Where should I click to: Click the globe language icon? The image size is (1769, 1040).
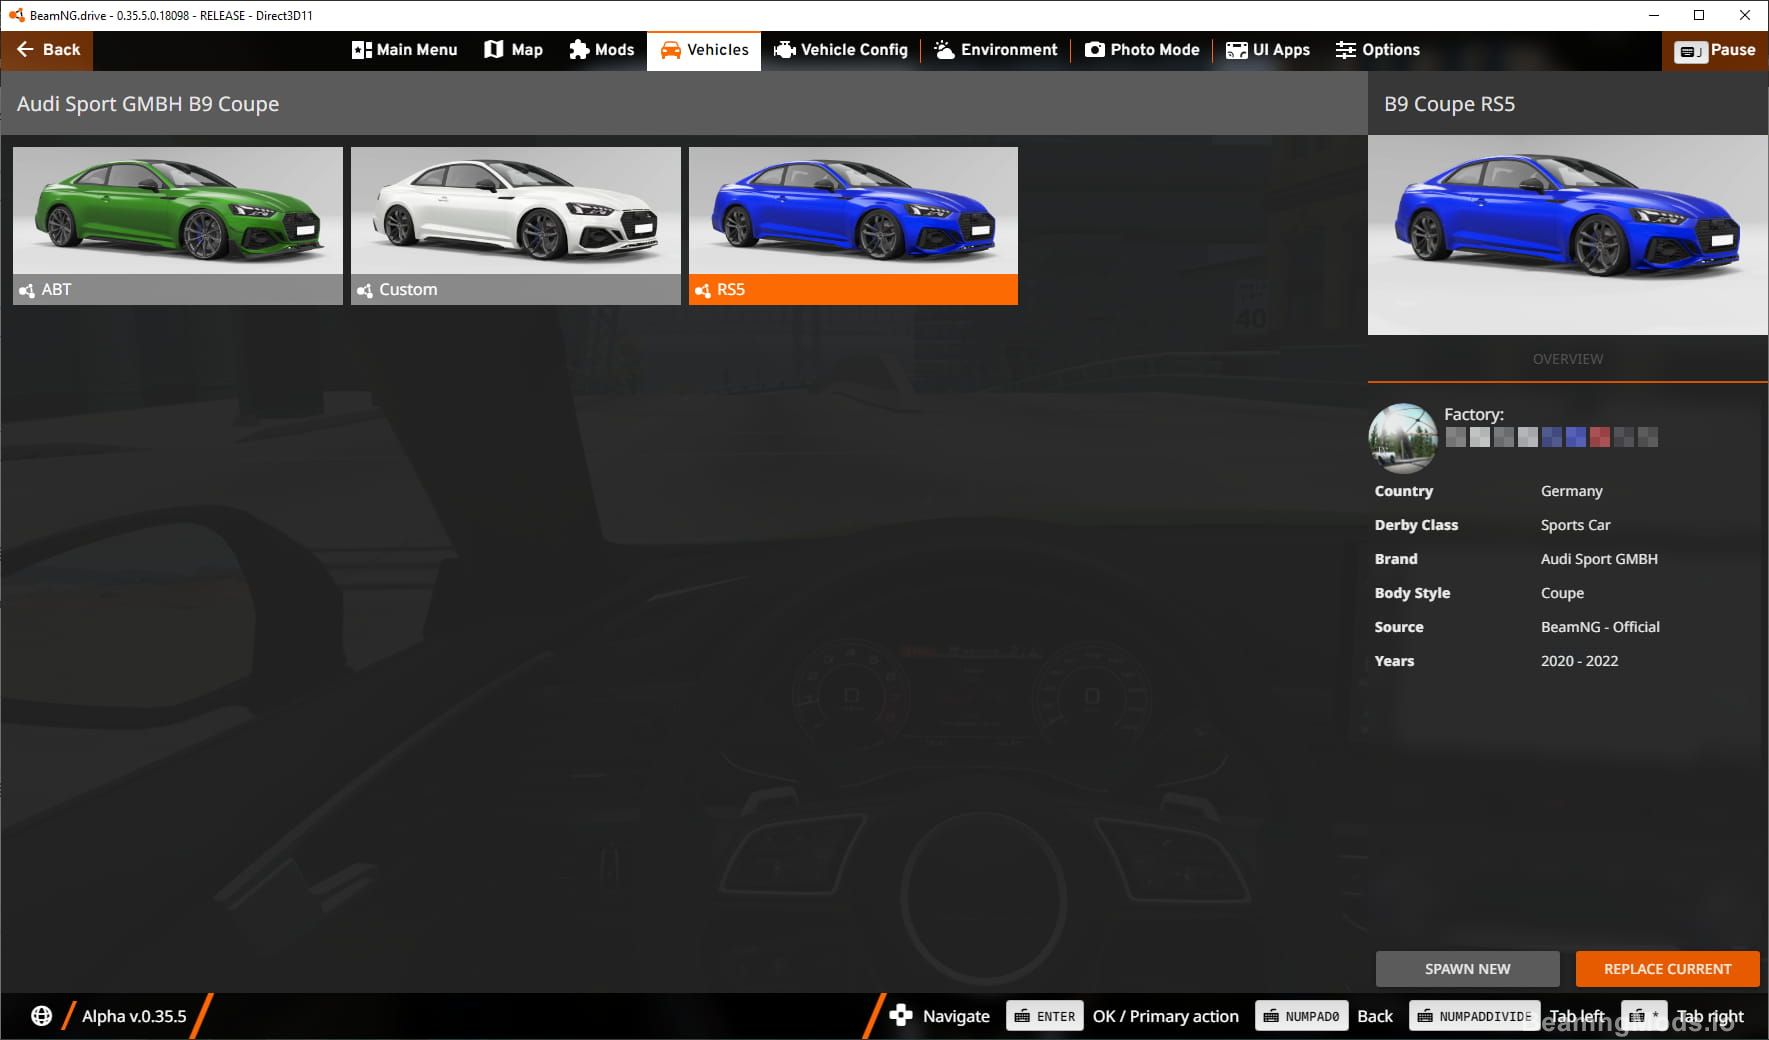(x=41, y=1016)
